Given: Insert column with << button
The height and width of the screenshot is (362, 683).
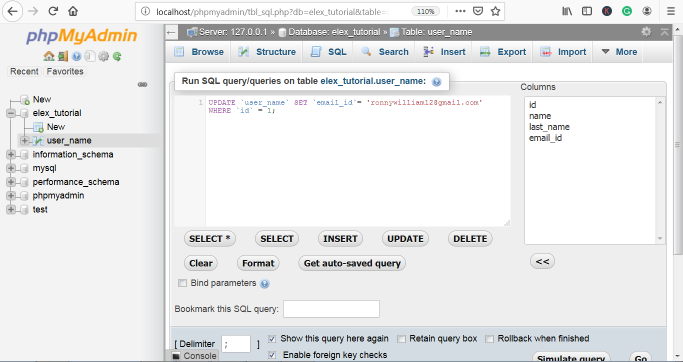Looking at the screenshot, I should (542, 261).
